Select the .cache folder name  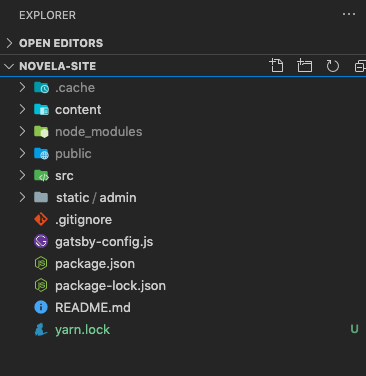(x=75, y=88)
